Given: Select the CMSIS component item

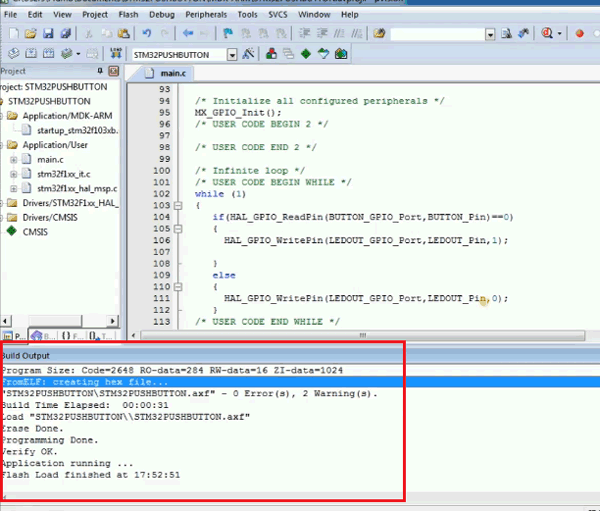Looking at the screenshot, I should pyautogui.click(x=35, y=232).
